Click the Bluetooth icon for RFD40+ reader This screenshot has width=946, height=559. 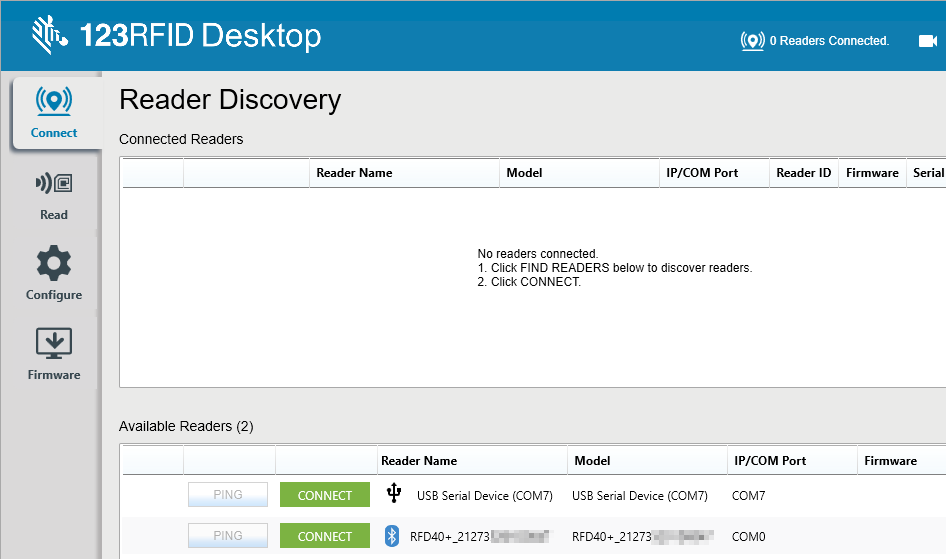coord(392,536)
